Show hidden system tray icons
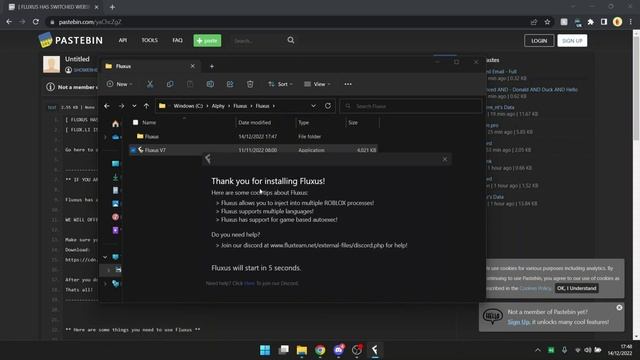The image size is (640, 360). coord(538,350)
